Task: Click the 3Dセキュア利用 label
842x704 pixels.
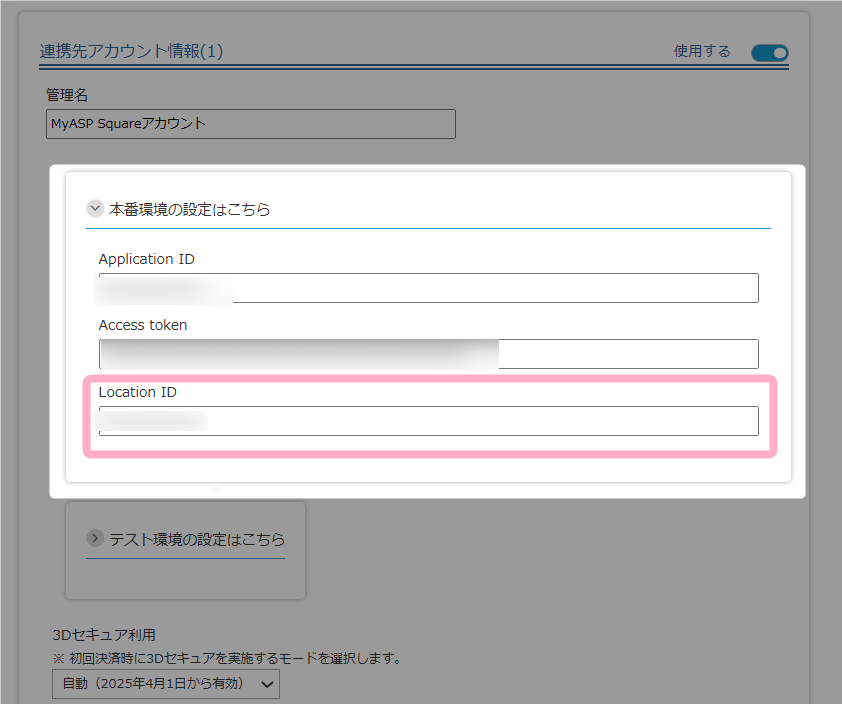Action: coord(104,635)
